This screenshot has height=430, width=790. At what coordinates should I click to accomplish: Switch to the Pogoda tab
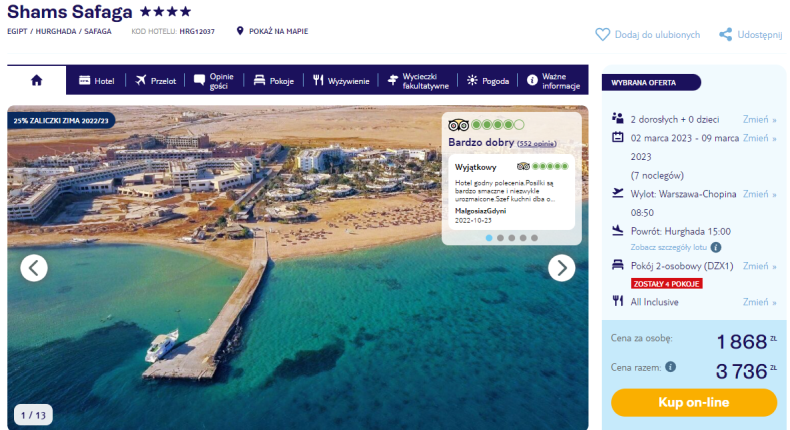click(x=488, y=81)
